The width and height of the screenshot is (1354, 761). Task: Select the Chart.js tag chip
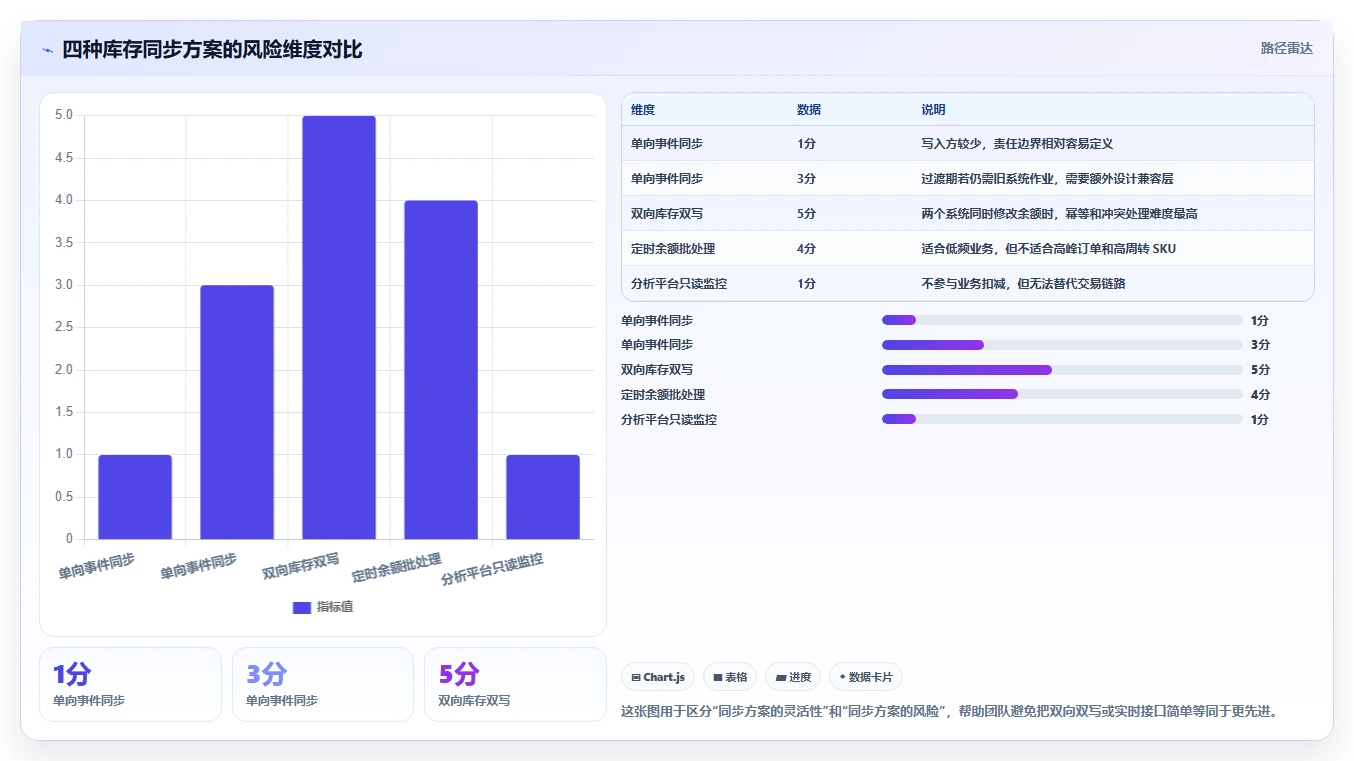pos(658,677)
